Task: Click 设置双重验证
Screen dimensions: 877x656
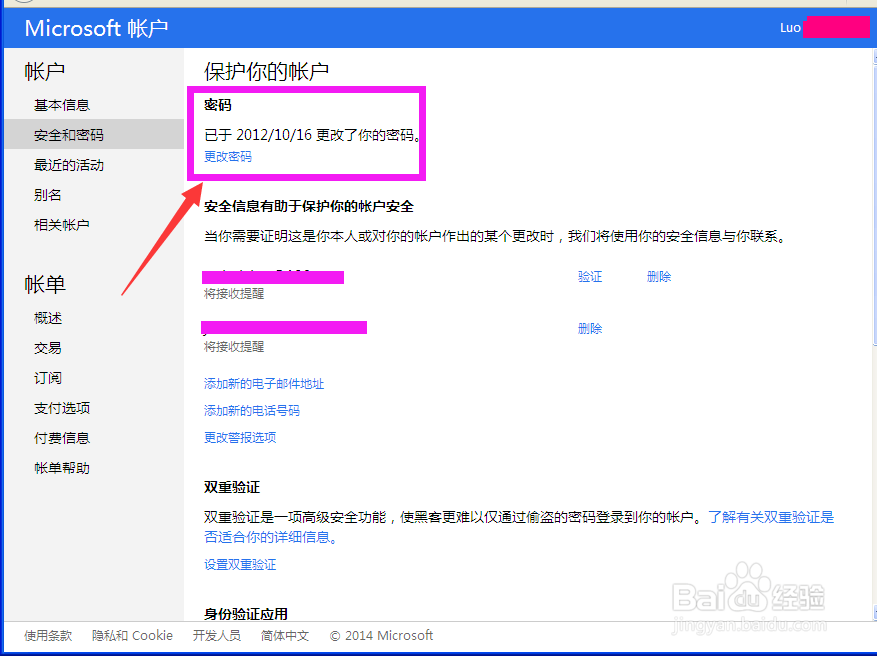Action: point(241,563)
